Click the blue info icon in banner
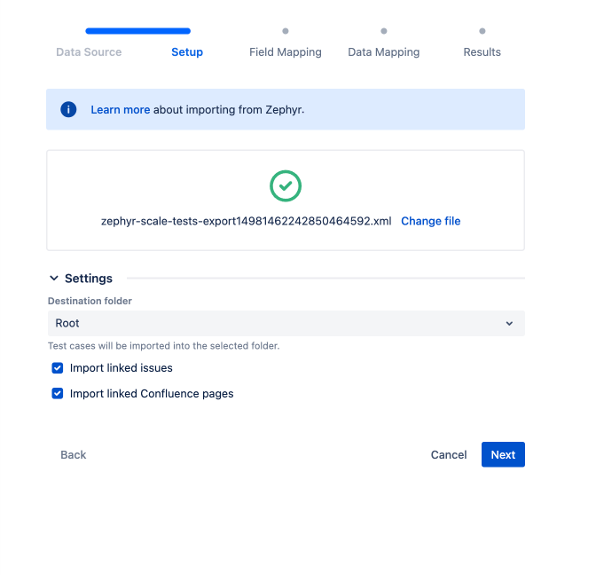Screen dimensions: 613x575 68,110
